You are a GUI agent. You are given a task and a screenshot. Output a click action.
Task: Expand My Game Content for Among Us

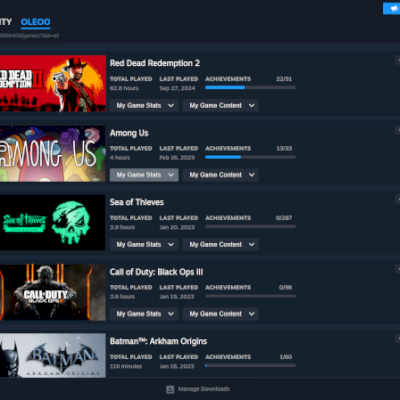(221, 175)
